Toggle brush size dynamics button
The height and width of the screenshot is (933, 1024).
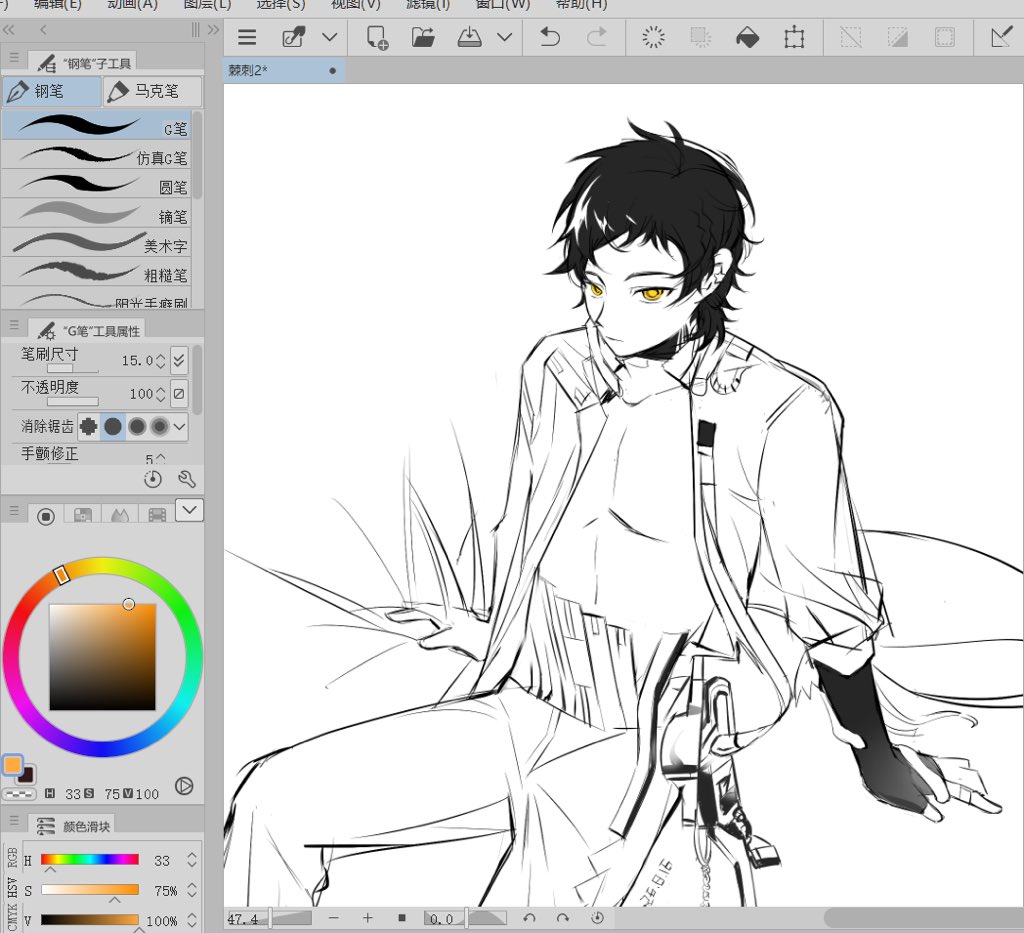[x=179, y=360]
